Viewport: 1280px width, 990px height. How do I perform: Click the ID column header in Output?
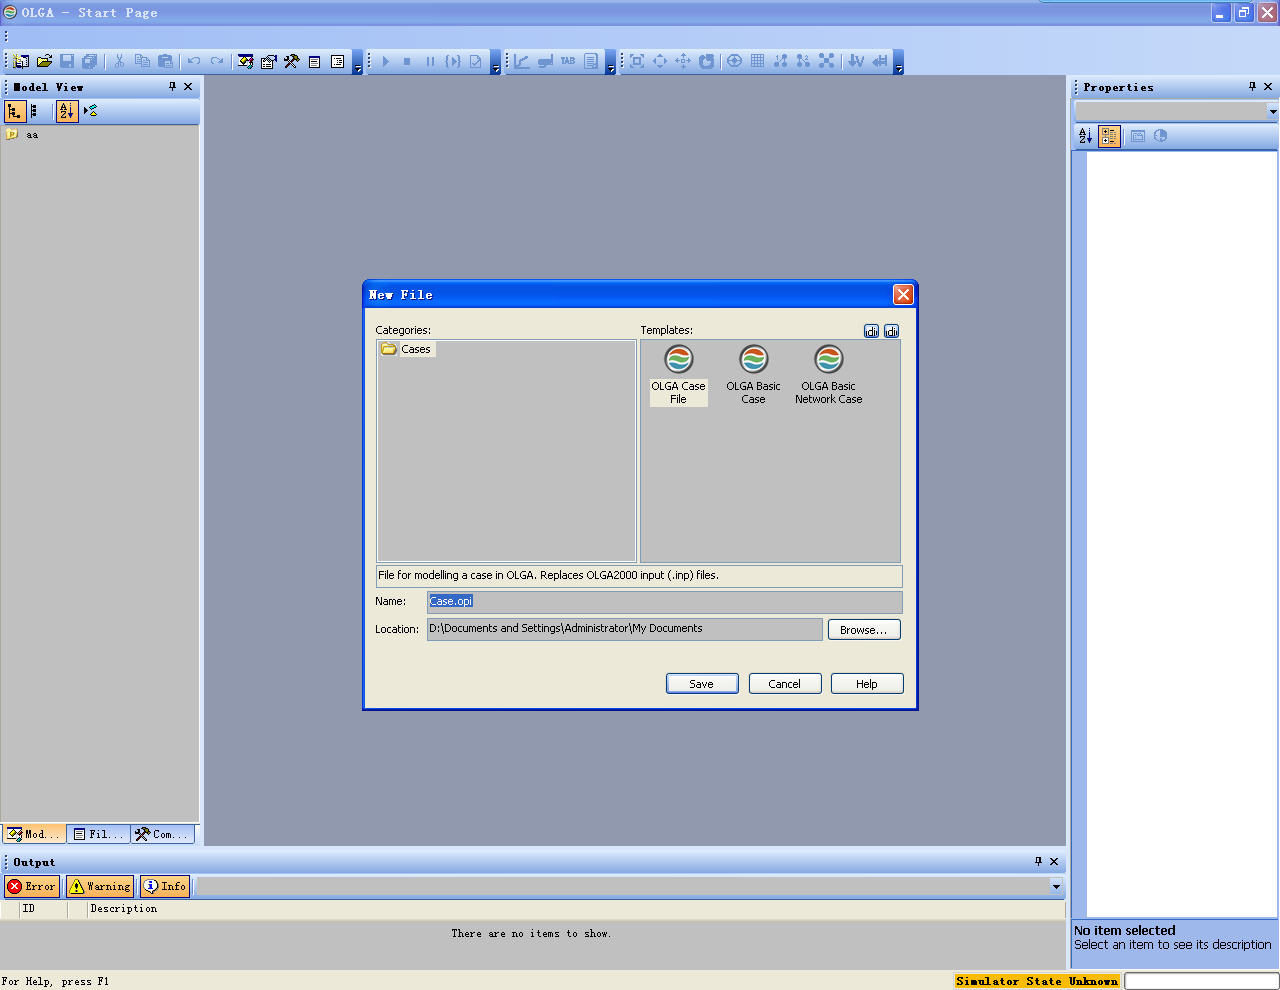pyautogui.click(x=43, y=909)
